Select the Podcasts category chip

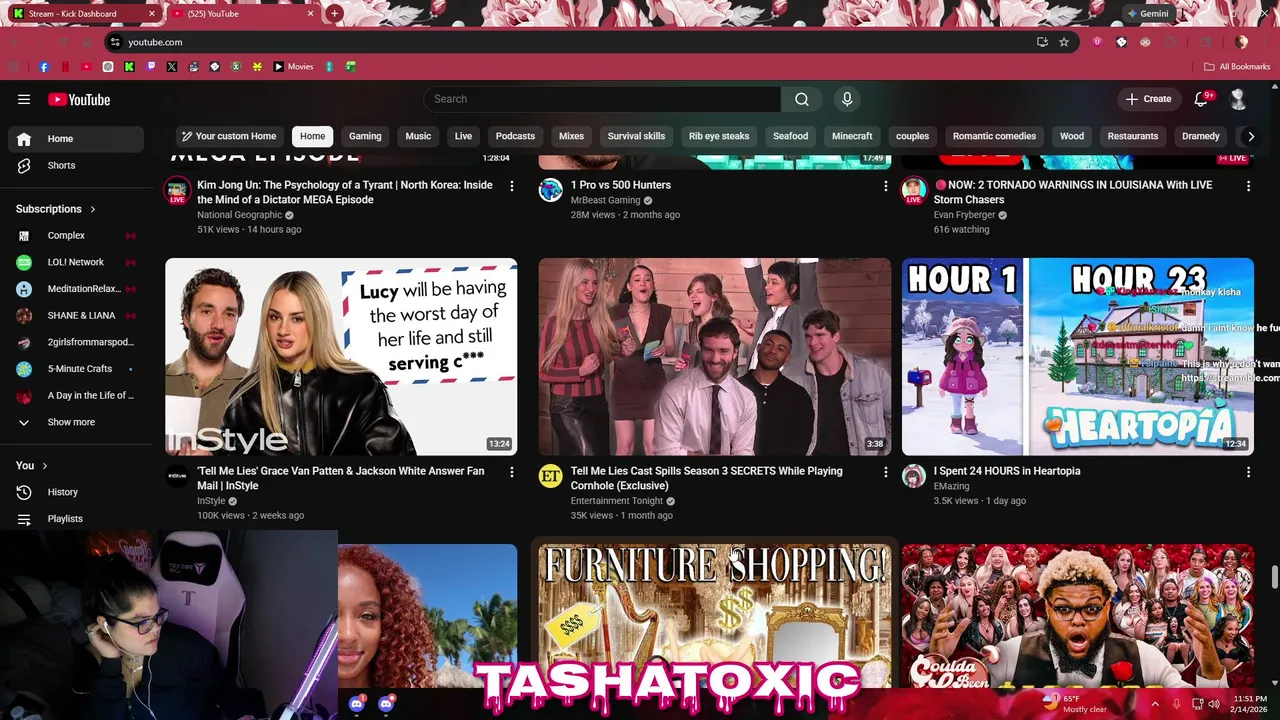point(515,136)
